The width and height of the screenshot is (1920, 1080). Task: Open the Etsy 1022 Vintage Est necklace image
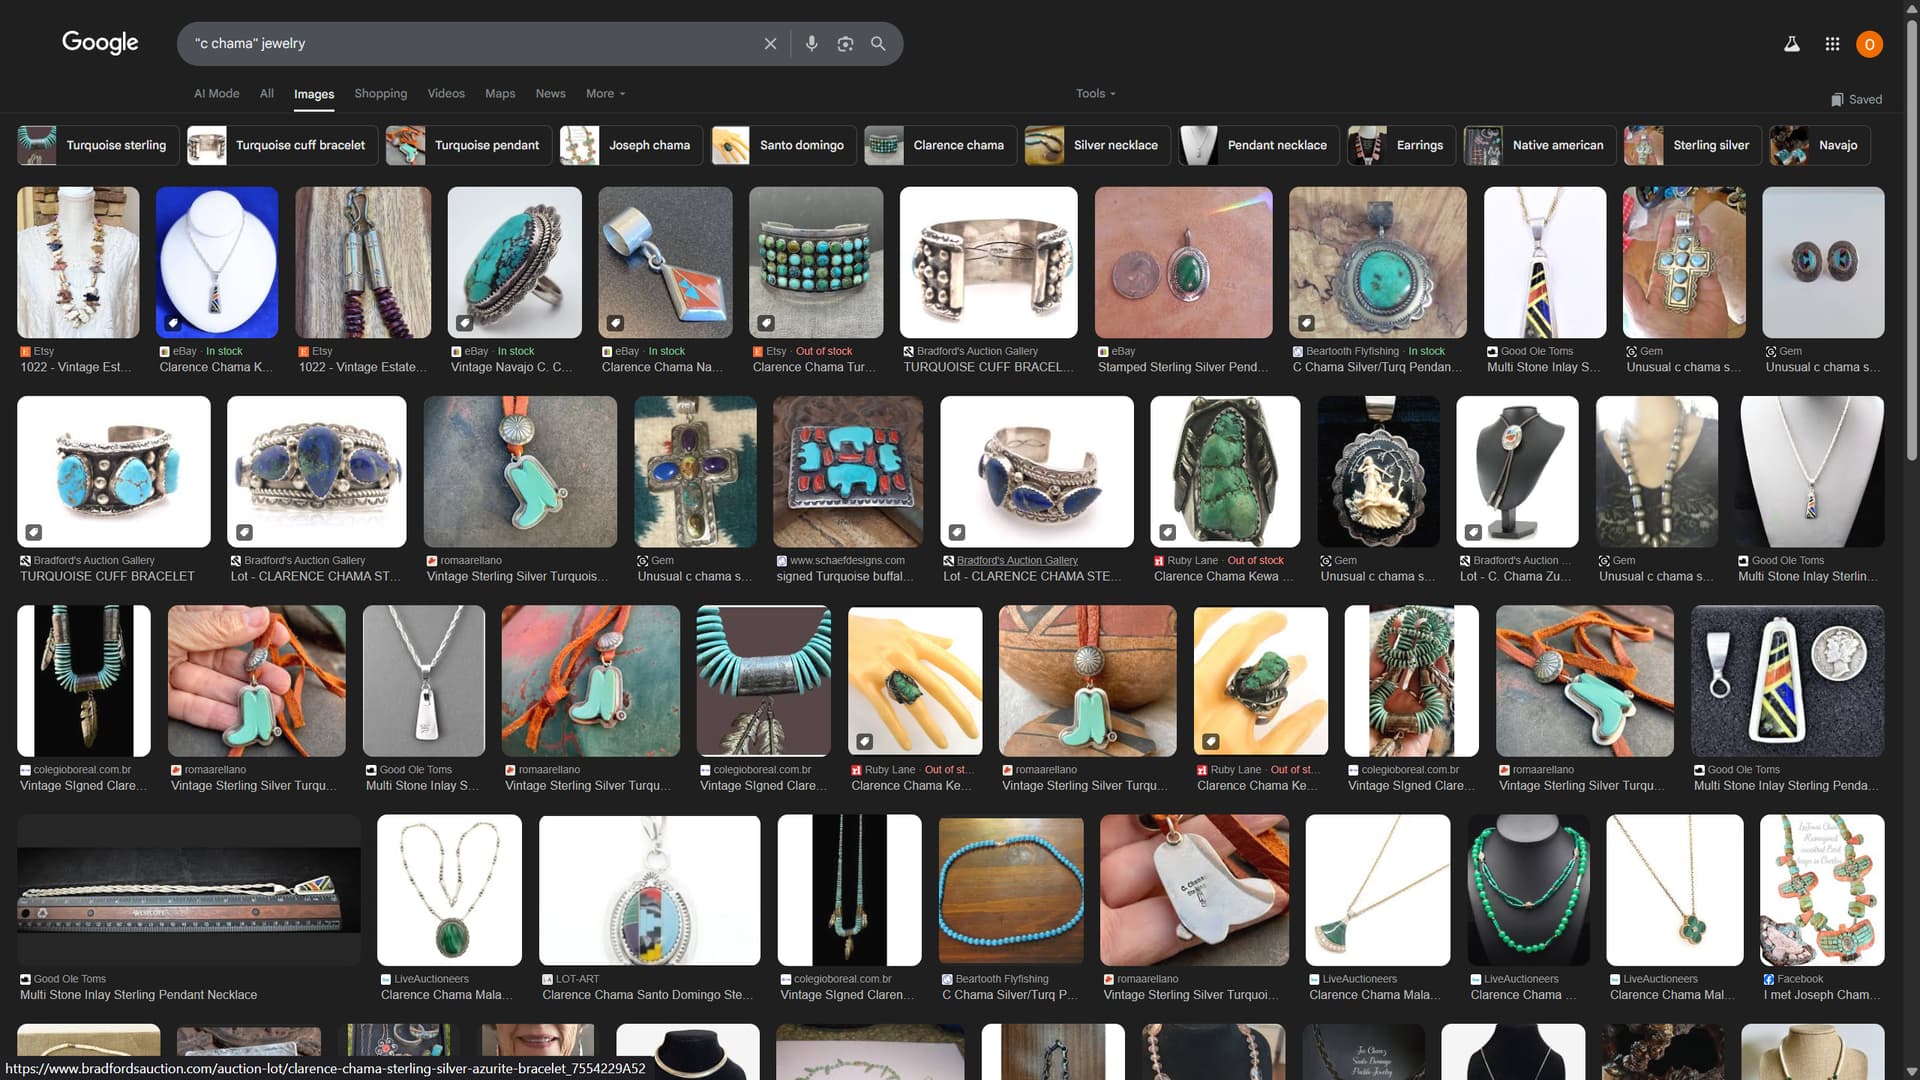coord(78,262)
